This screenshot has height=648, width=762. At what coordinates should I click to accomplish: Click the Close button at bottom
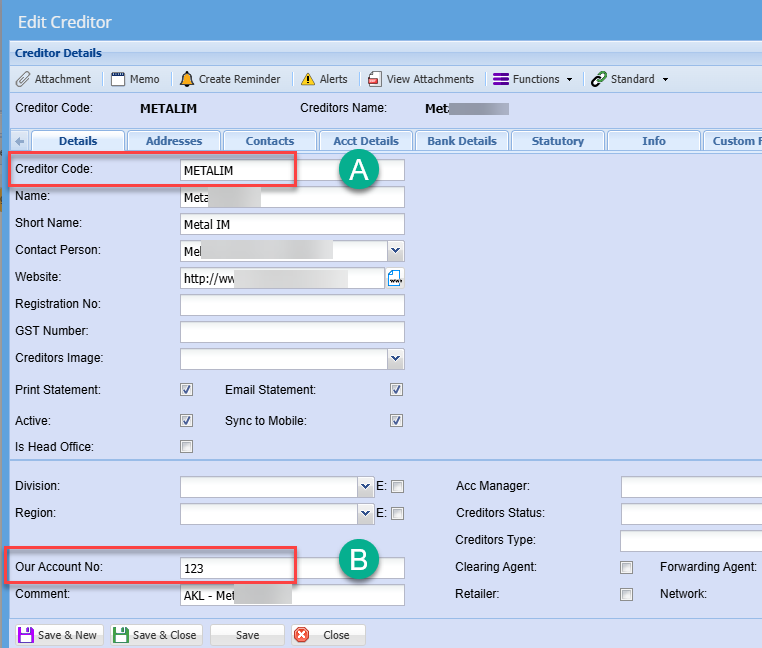point(328,635)
